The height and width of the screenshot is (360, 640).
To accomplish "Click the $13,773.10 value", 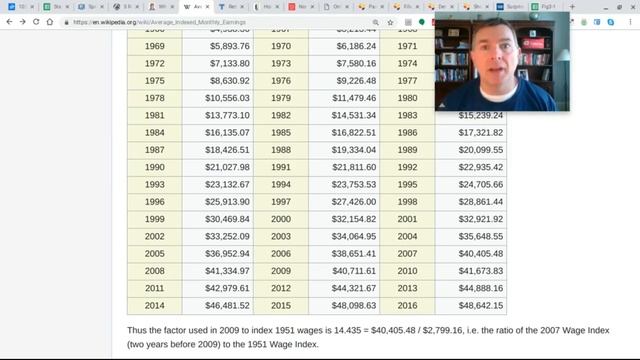I will 227,116.
